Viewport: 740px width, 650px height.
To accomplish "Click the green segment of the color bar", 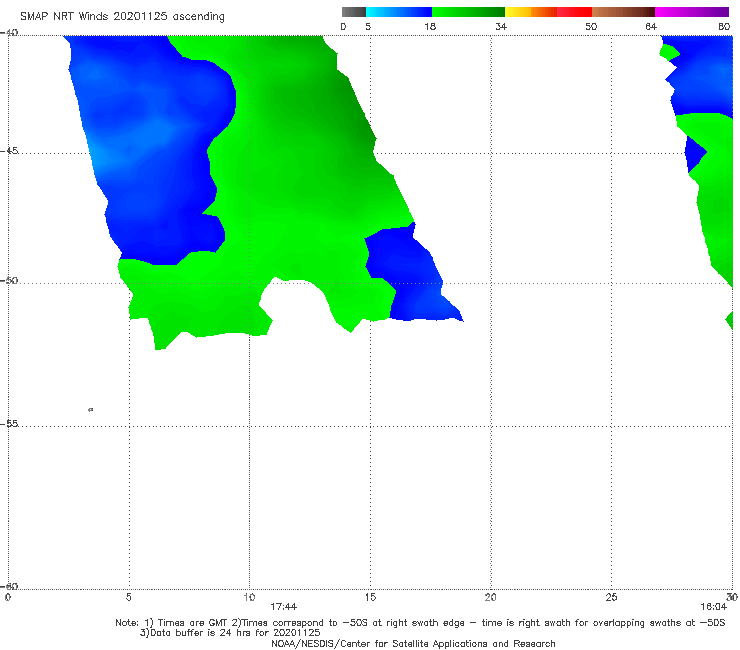I will click(468, 12).
